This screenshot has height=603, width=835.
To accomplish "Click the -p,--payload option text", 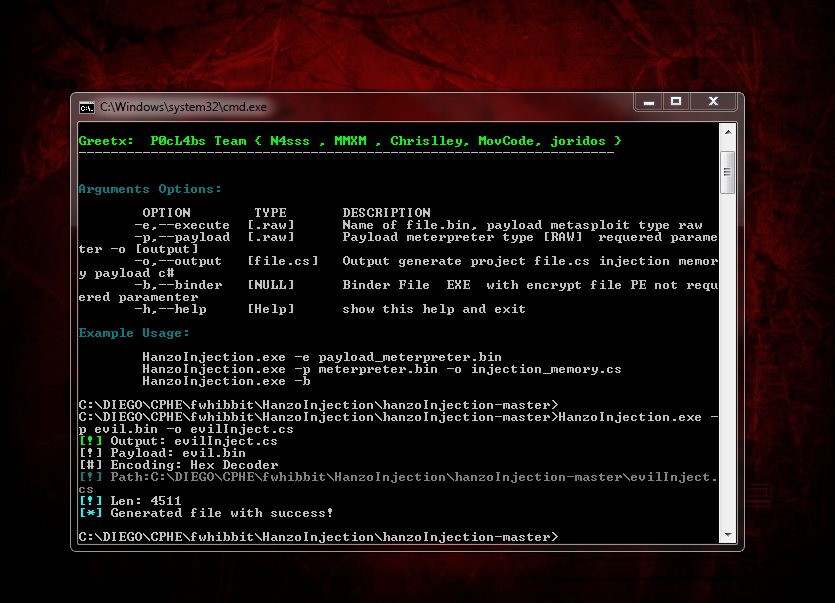I will pos(182,237).
